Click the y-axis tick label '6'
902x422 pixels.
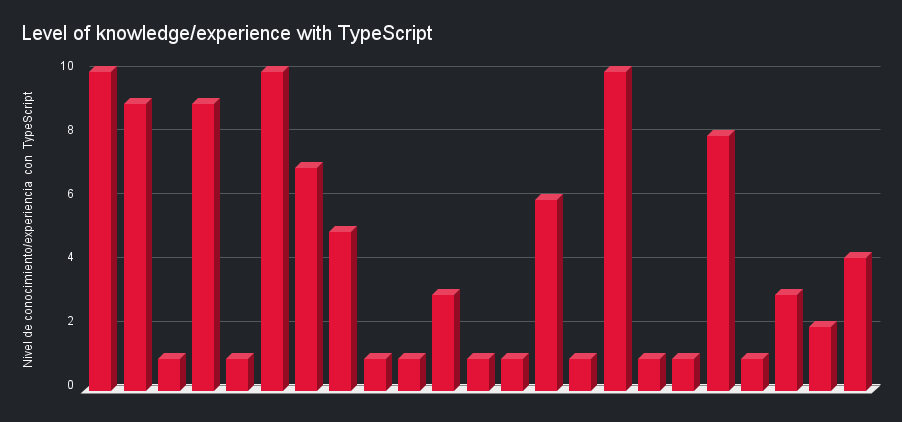tap(71, 193)
